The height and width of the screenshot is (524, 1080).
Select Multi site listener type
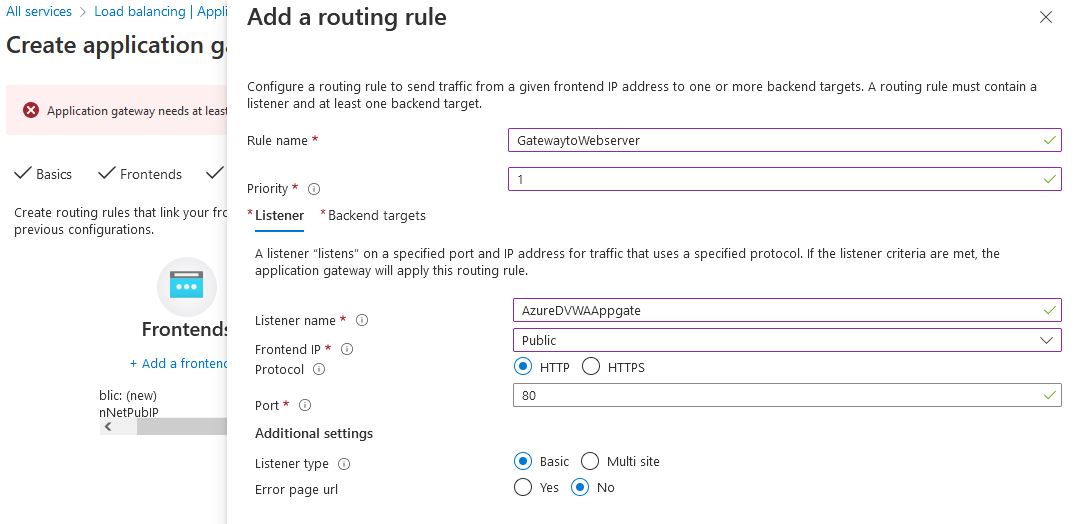pyautogui.click(x=590, y=461)
